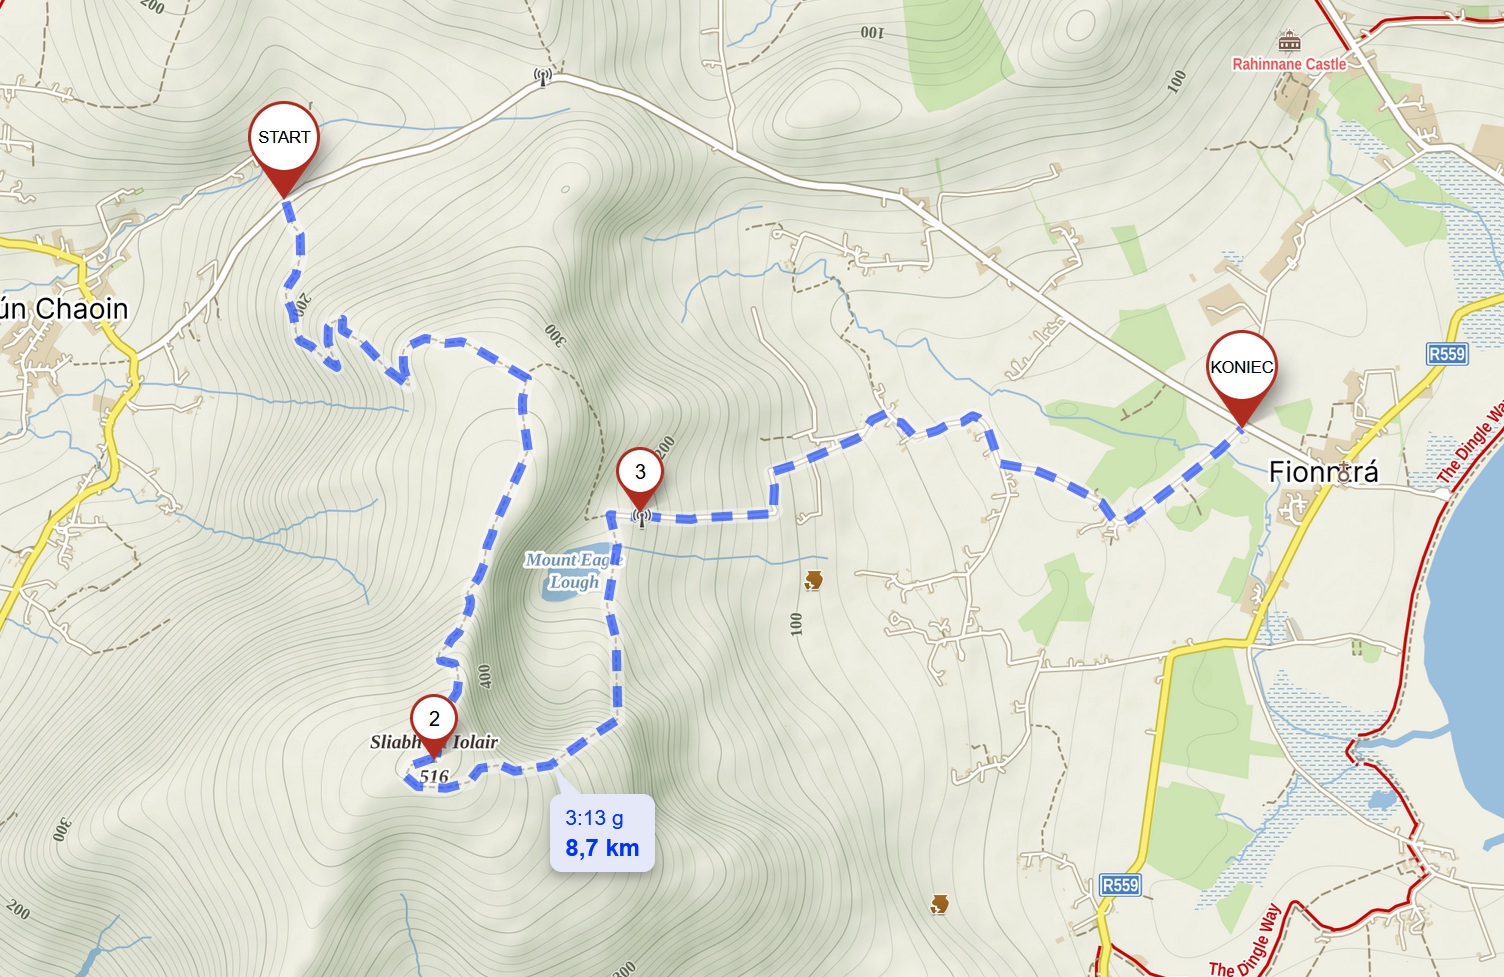
Task: Click The Dingle Way trail label at the bottom
Action: [x=1246, y=942]
